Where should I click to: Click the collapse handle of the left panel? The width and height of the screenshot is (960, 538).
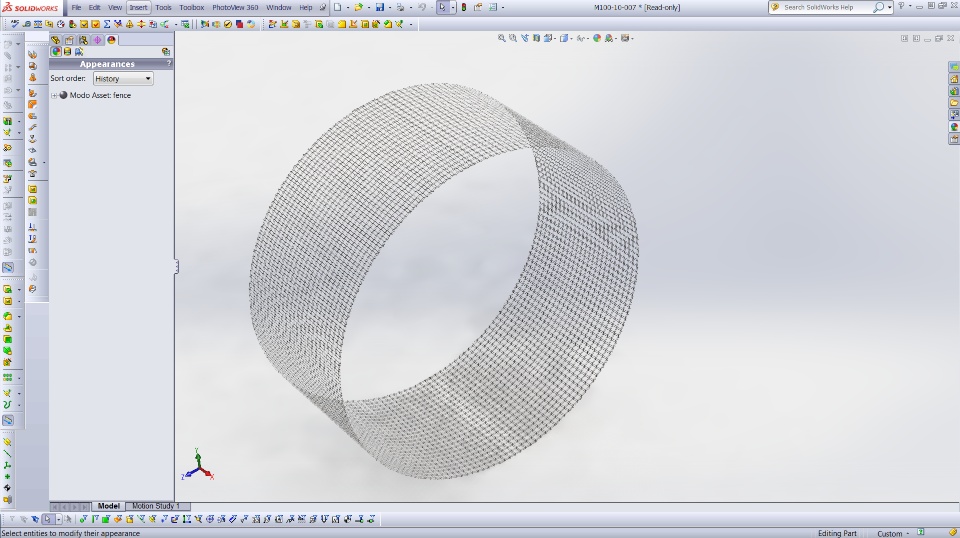point(176,266)
